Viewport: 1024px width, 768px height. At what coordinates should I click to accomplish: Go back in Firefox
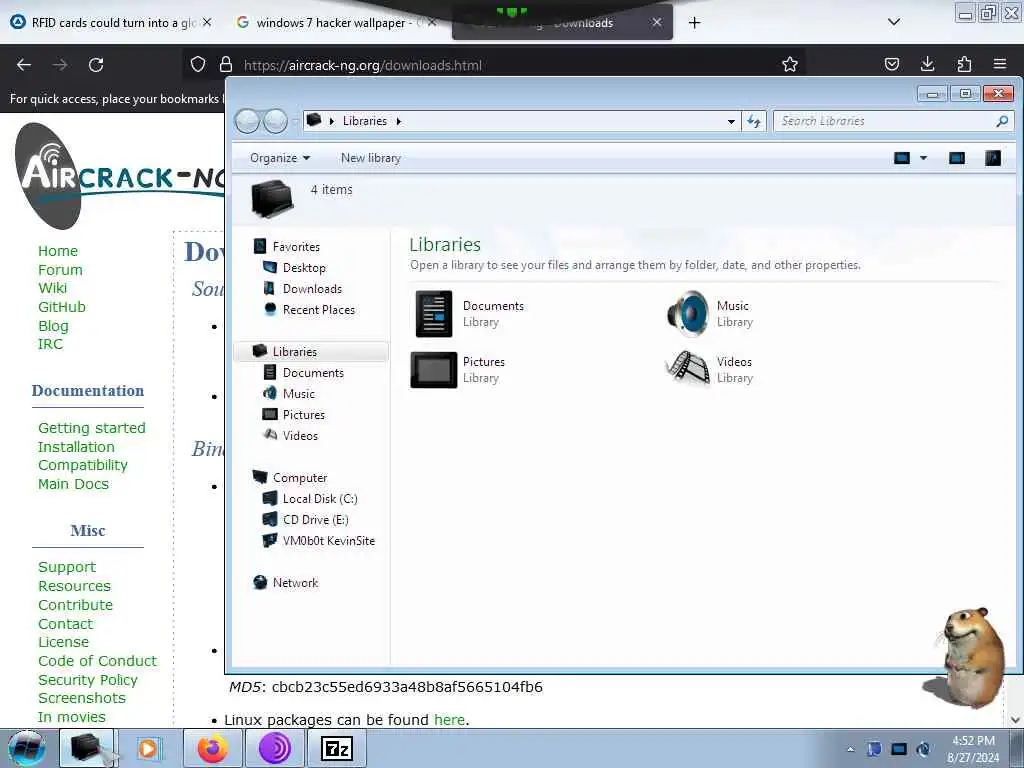[x=24, y=65]
